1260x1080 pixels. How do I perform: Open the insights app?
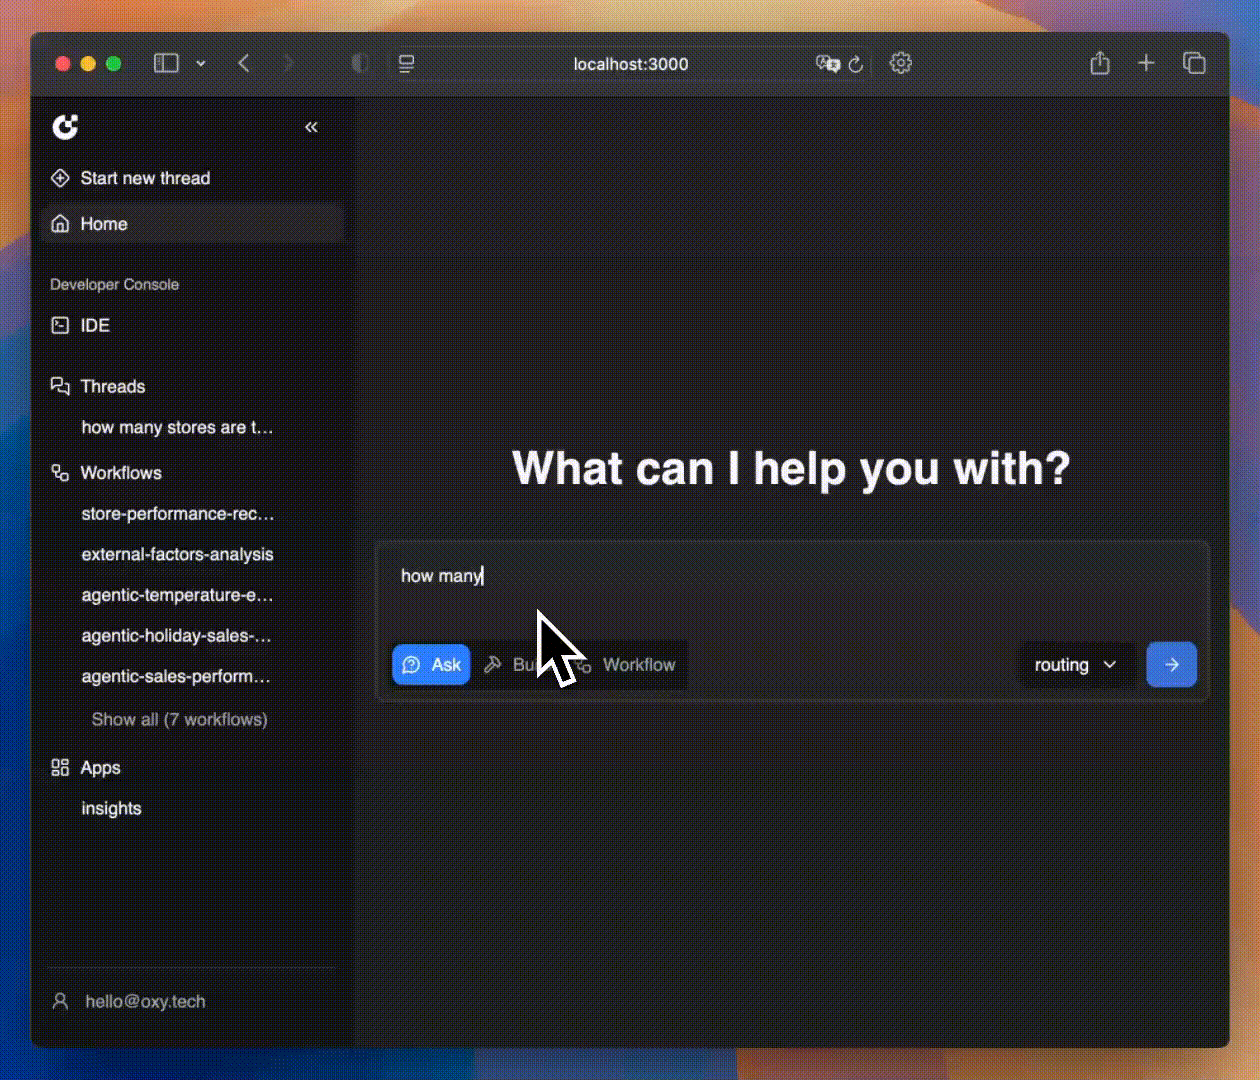(111, 808)
